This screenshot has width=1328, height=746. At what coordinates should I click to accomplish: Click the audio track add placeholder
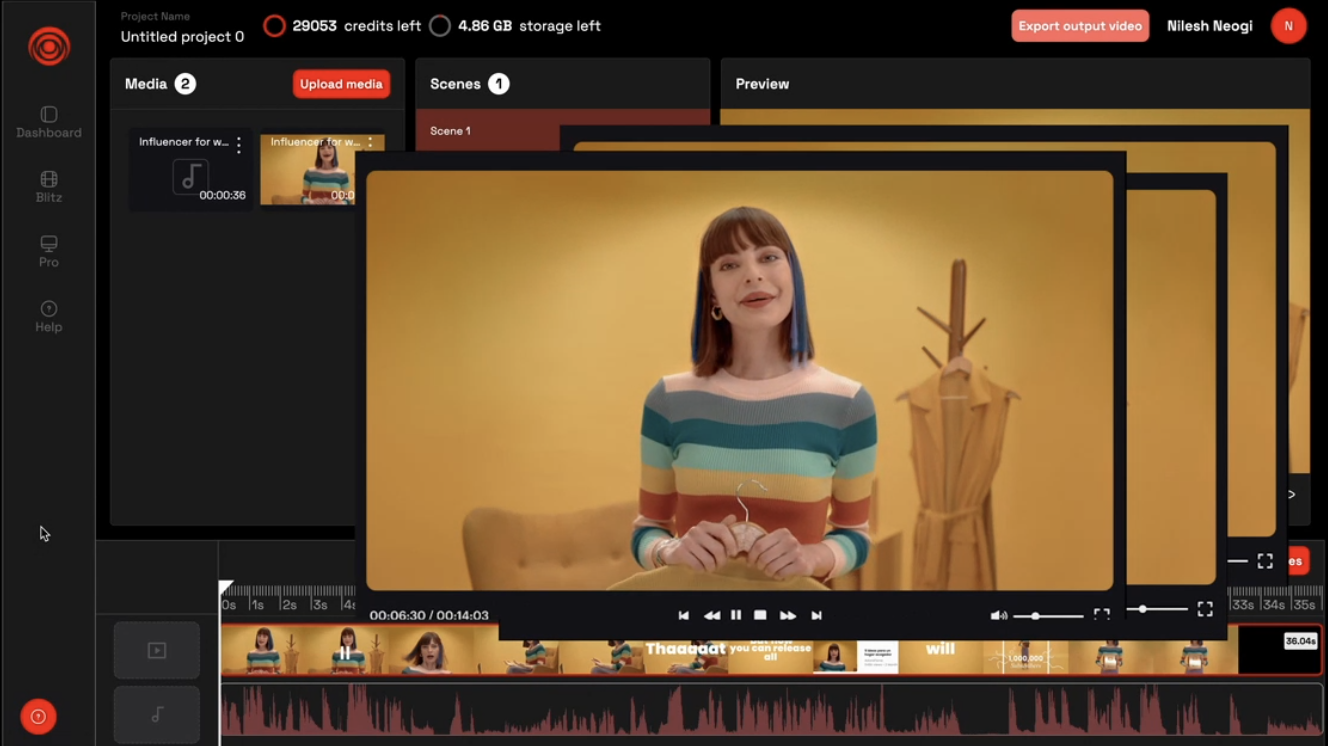[x=157, y=714]
